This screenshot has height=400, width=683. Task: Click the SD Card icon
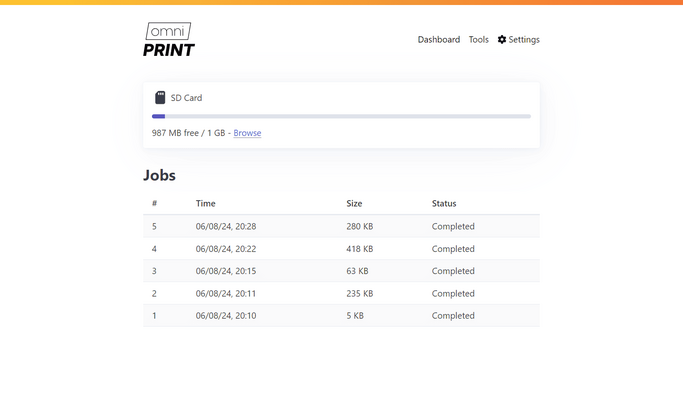click(x=160, y=98)
